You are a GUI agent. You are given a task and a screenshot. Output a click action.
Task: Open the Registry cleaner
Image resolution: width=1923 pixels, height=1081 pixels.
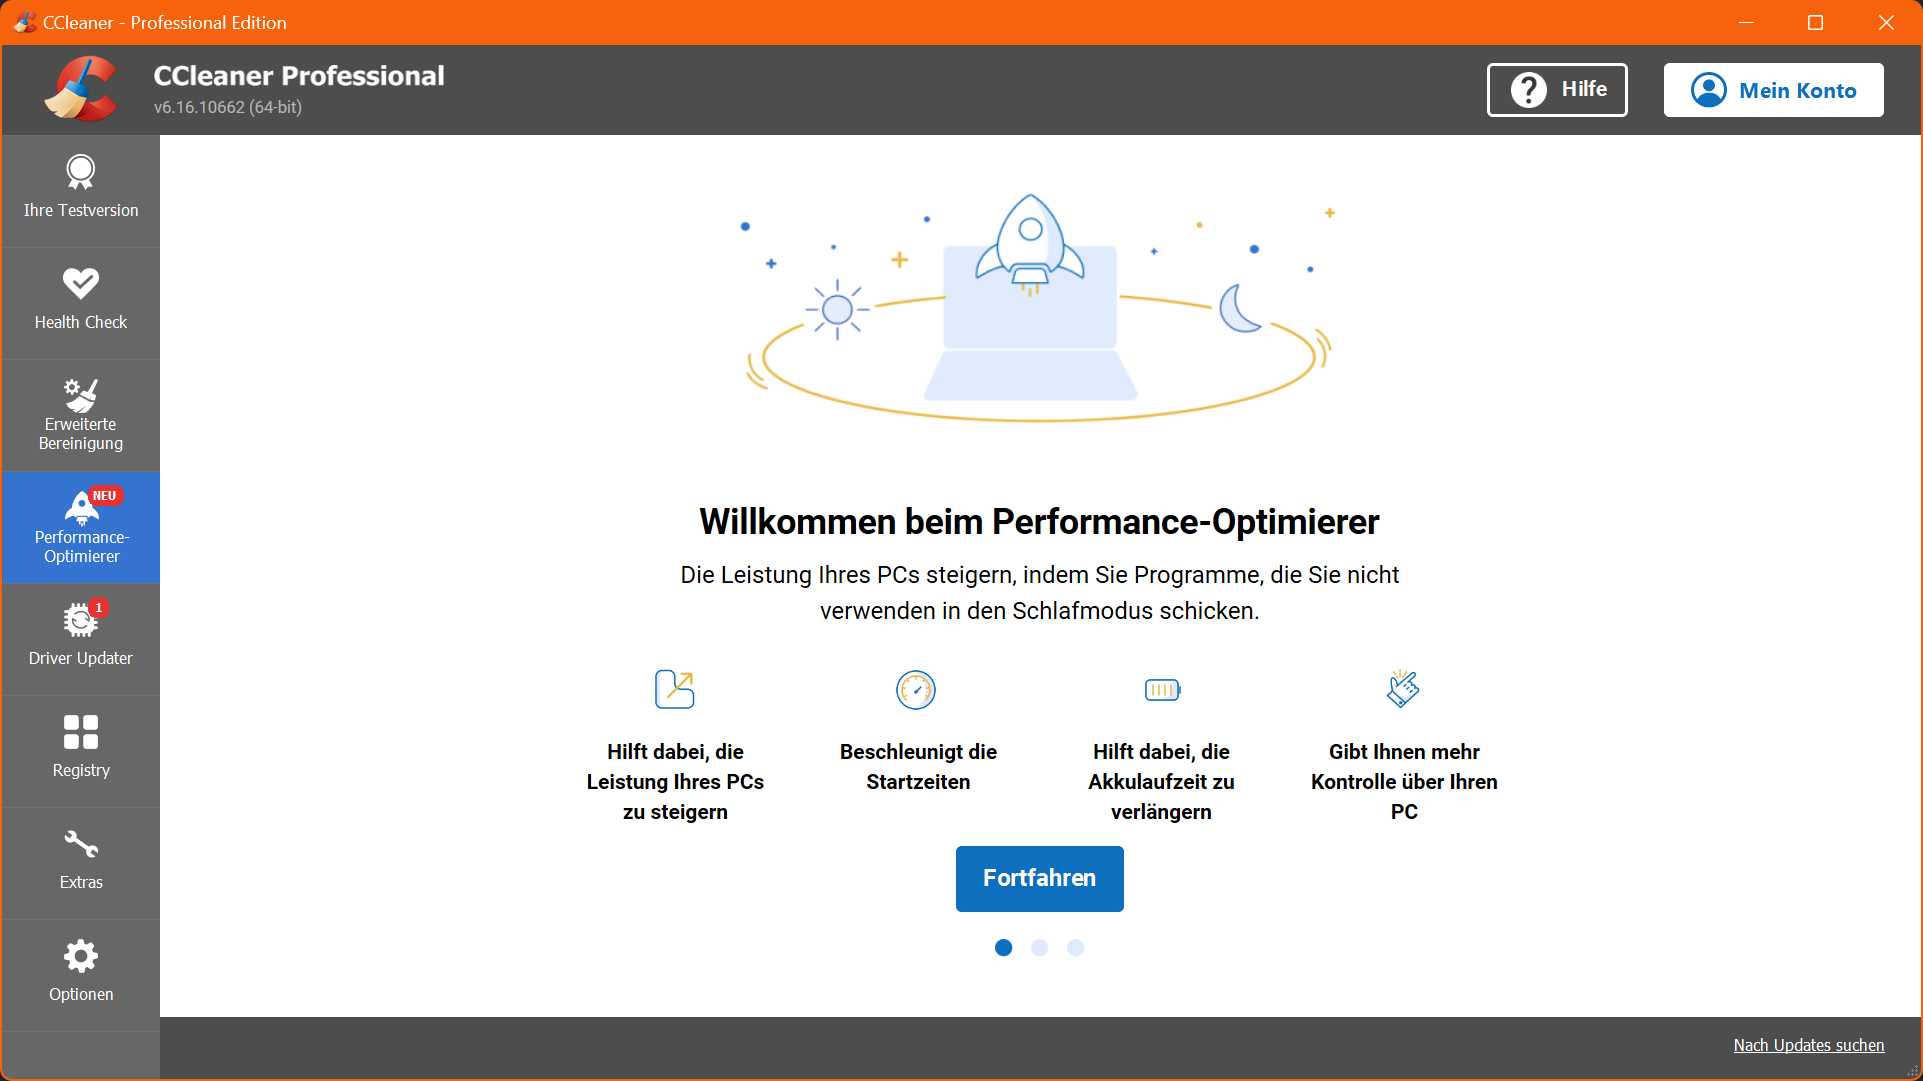[80, 748]
